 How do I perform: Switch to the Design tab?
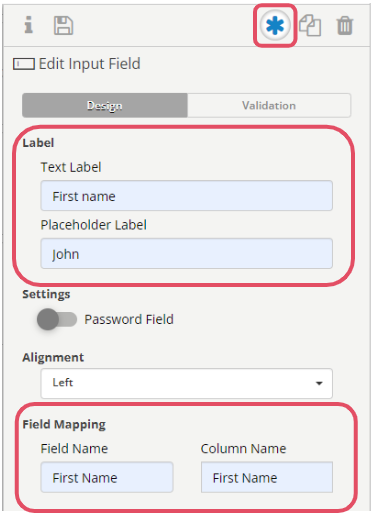click(x=105, y=105)
